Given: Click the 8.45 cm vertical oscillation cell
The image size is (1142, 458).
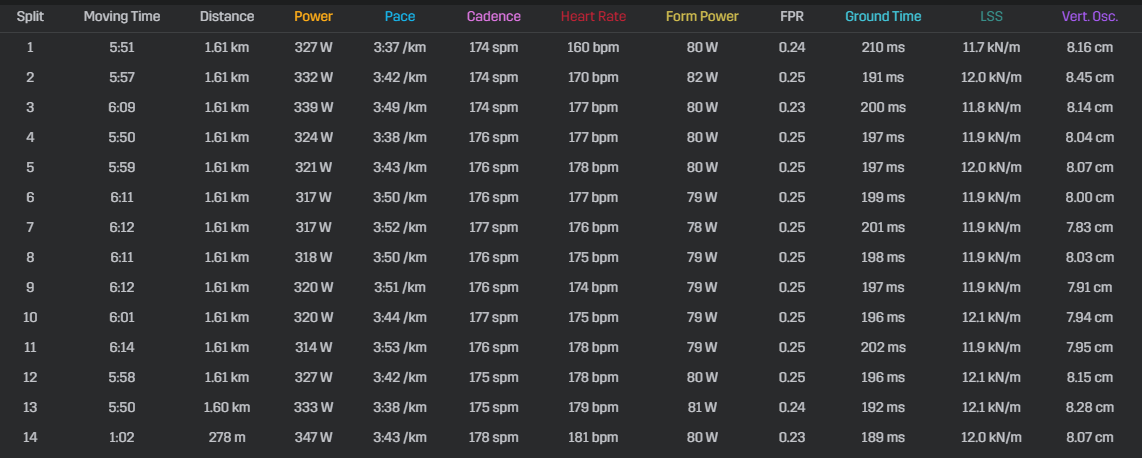Looking at the screenshot, I should pos(1090,78).
